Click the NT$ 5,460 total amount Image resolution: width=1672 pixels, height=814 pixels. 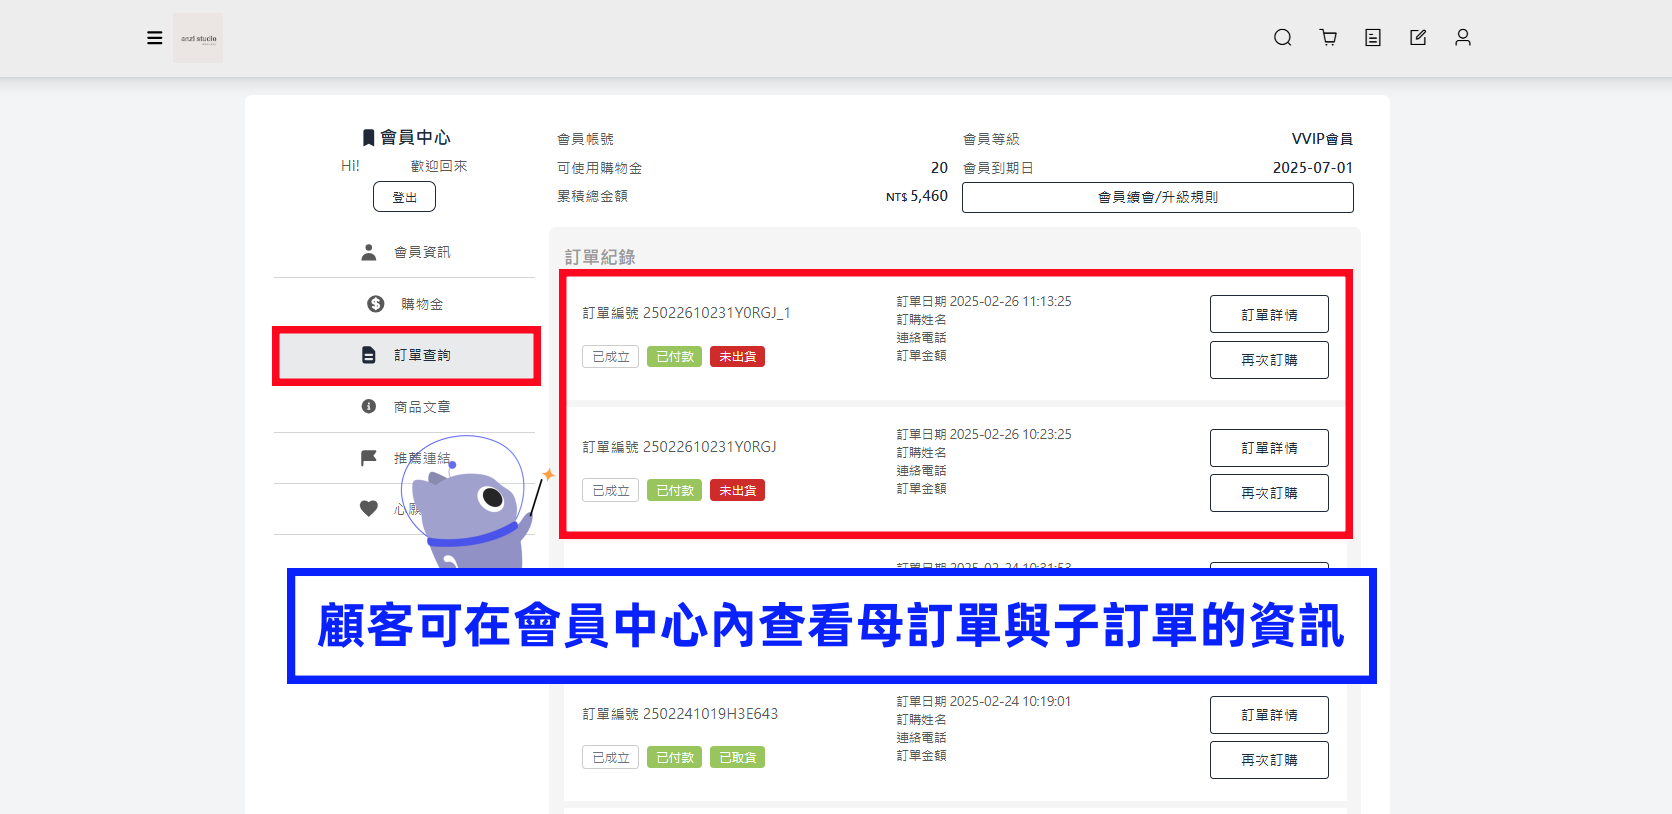click(x=917, y=196)
